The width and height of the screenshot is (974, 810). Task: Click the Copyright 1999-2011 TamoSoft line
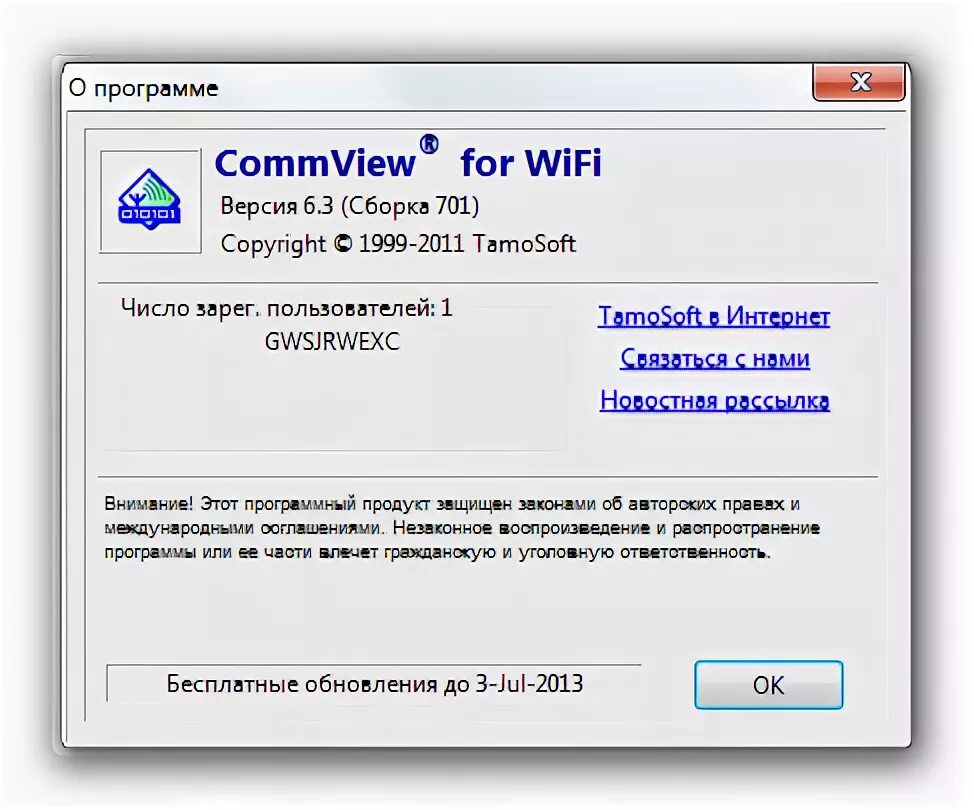click(x=398, y=243)
